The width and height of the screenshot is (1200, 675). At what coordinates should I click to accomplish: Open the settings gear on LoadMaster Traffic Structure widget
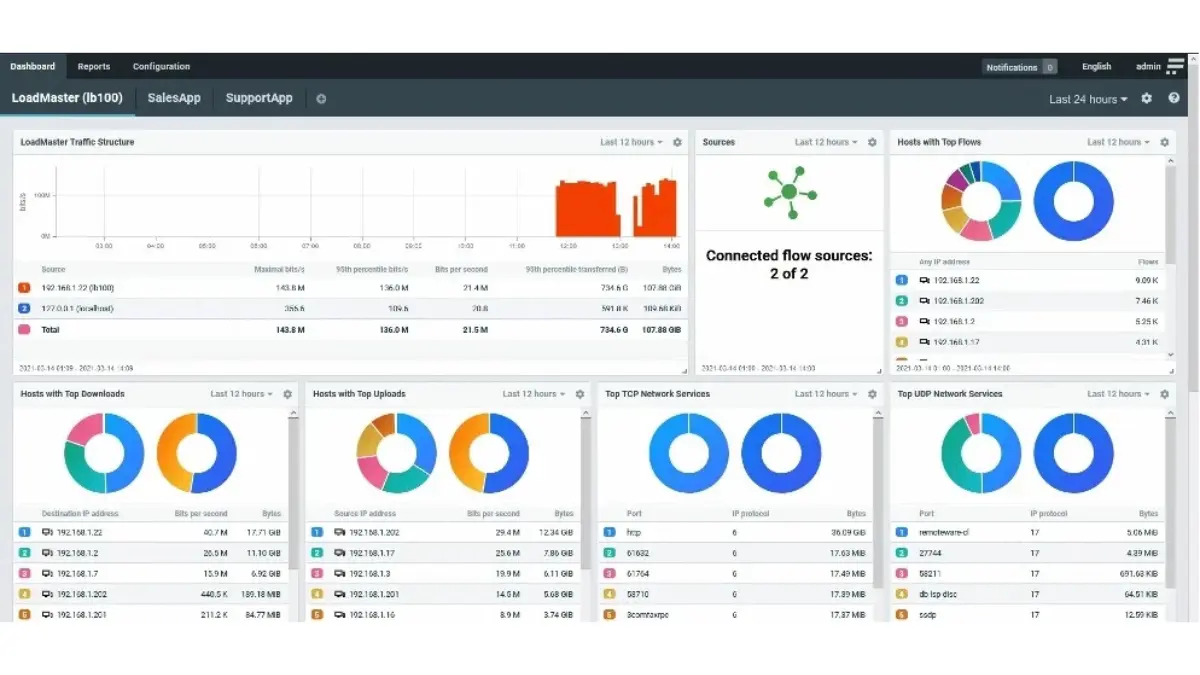coord(676,142)
